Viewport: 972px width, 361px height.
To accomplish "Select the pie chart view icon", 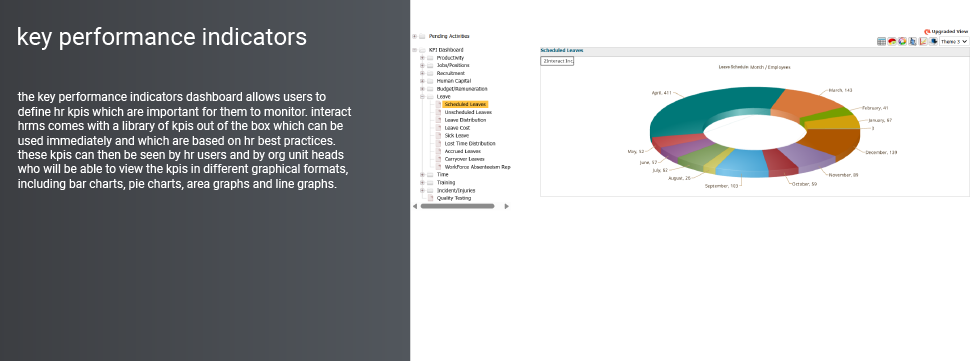I will point(892,42).
